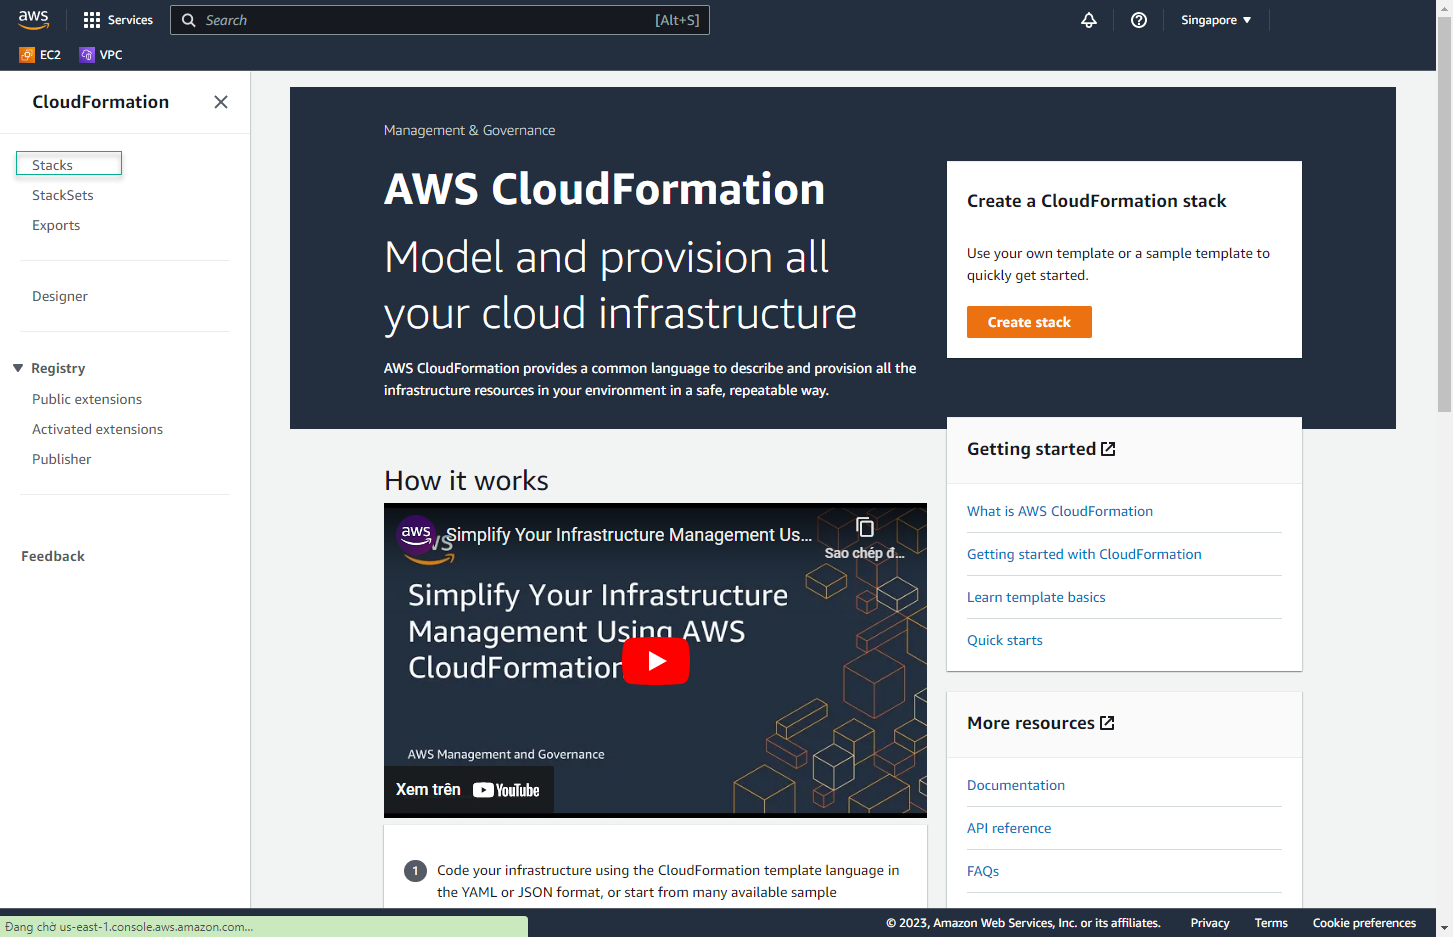1453x937 pixels.
Task: Open Publisher in the sidebar
Action: pyautogui.click(x=62, y=459)
